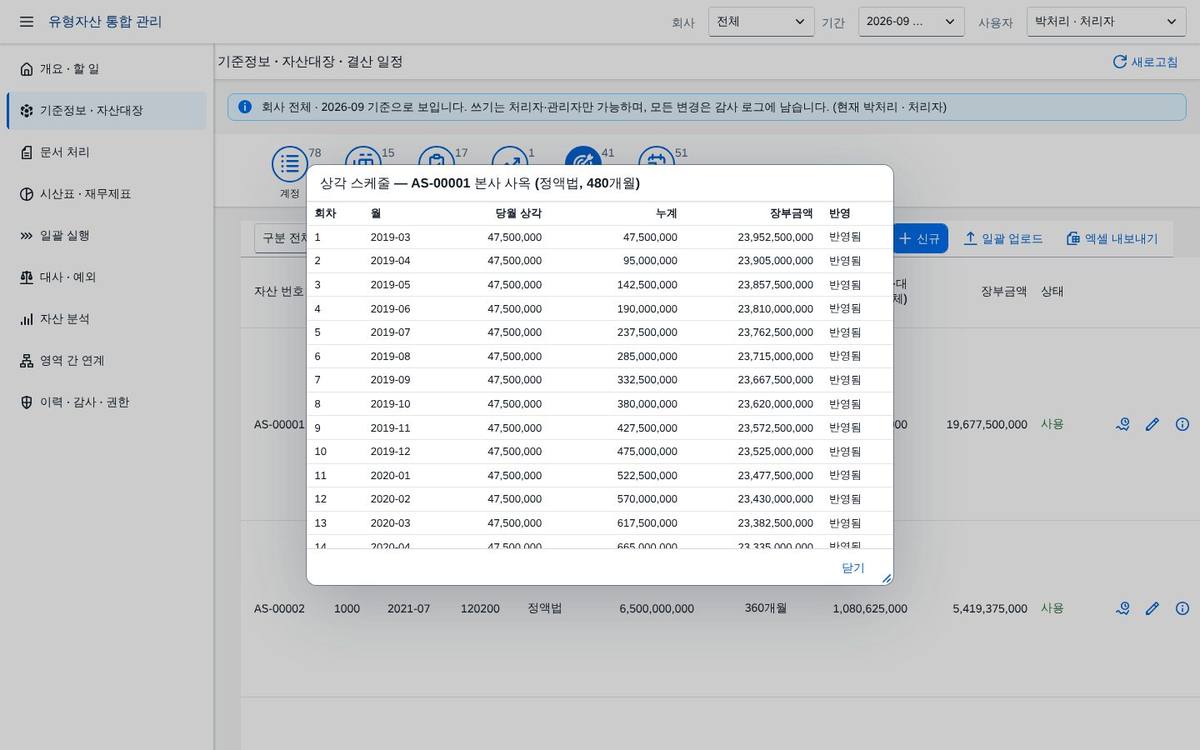Select 기준정보 · 자산대장 in sidebar
1200x750 pixels.
point(106,110)
